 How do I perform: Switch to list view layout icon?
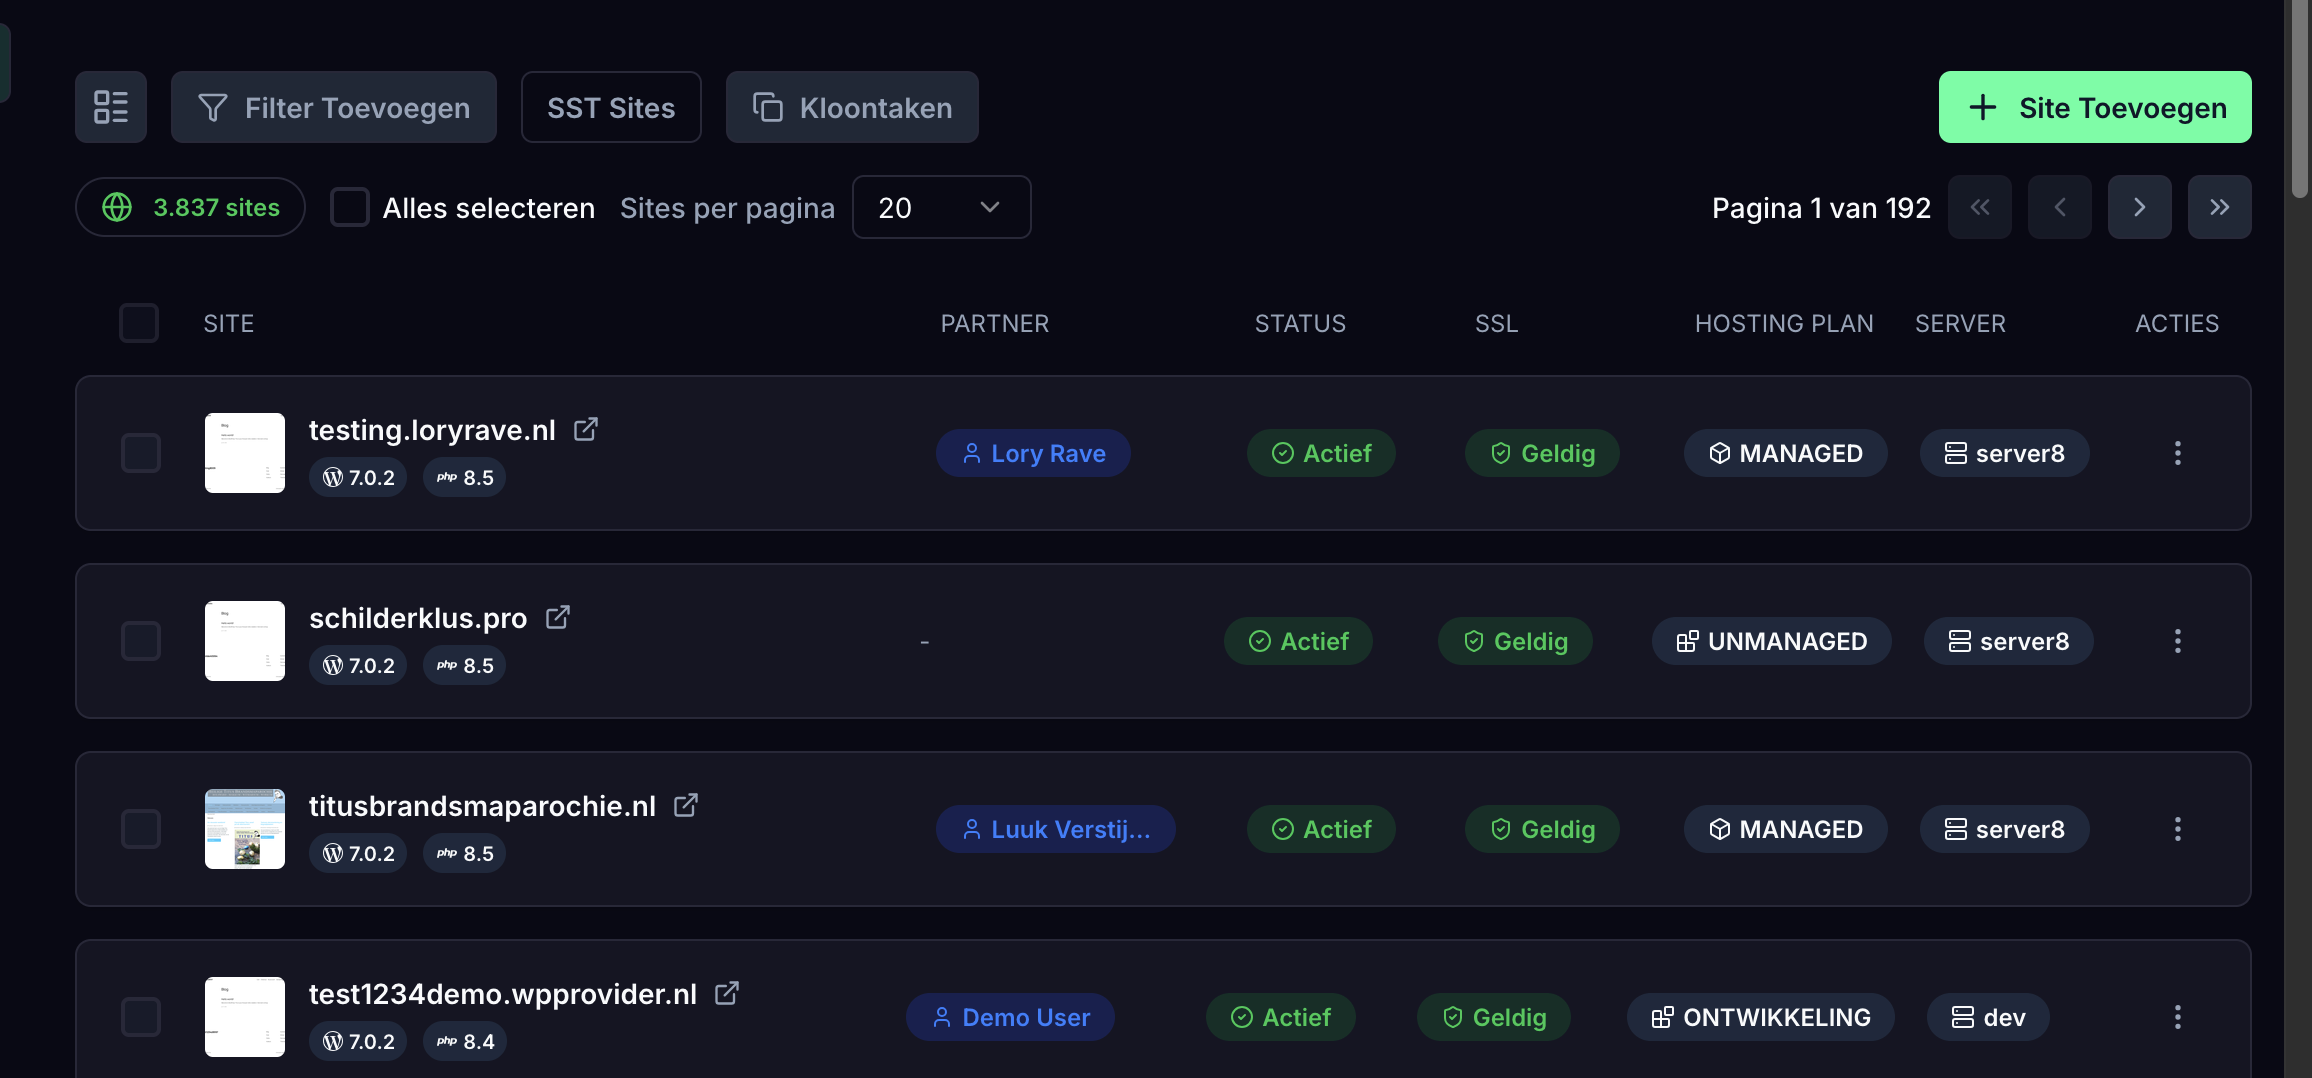point(111,107)
